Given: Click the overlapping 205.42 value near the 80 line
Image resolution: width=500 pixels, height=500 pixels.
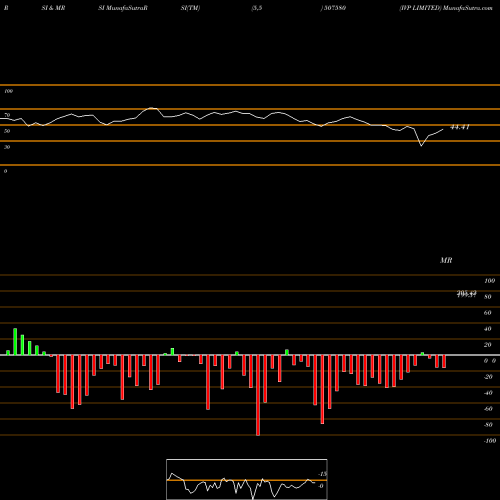Looking at the screenshot, I should (x=466, y=294).
